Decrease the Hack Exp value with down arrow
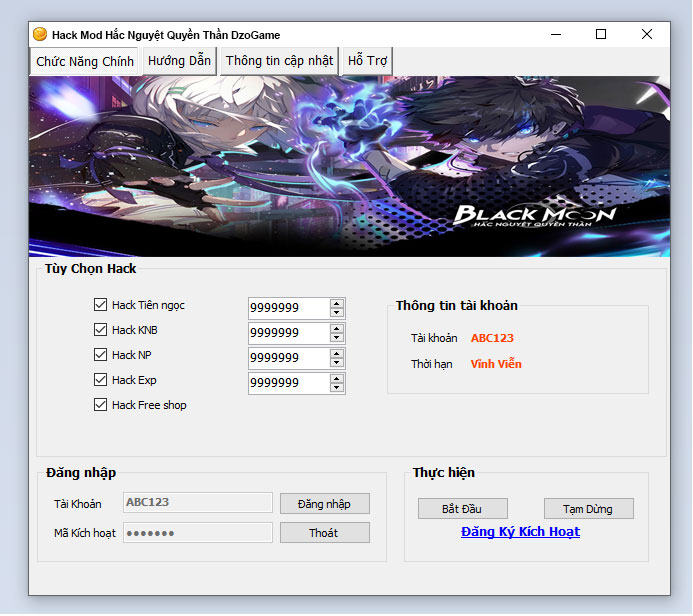 point(337,388)
